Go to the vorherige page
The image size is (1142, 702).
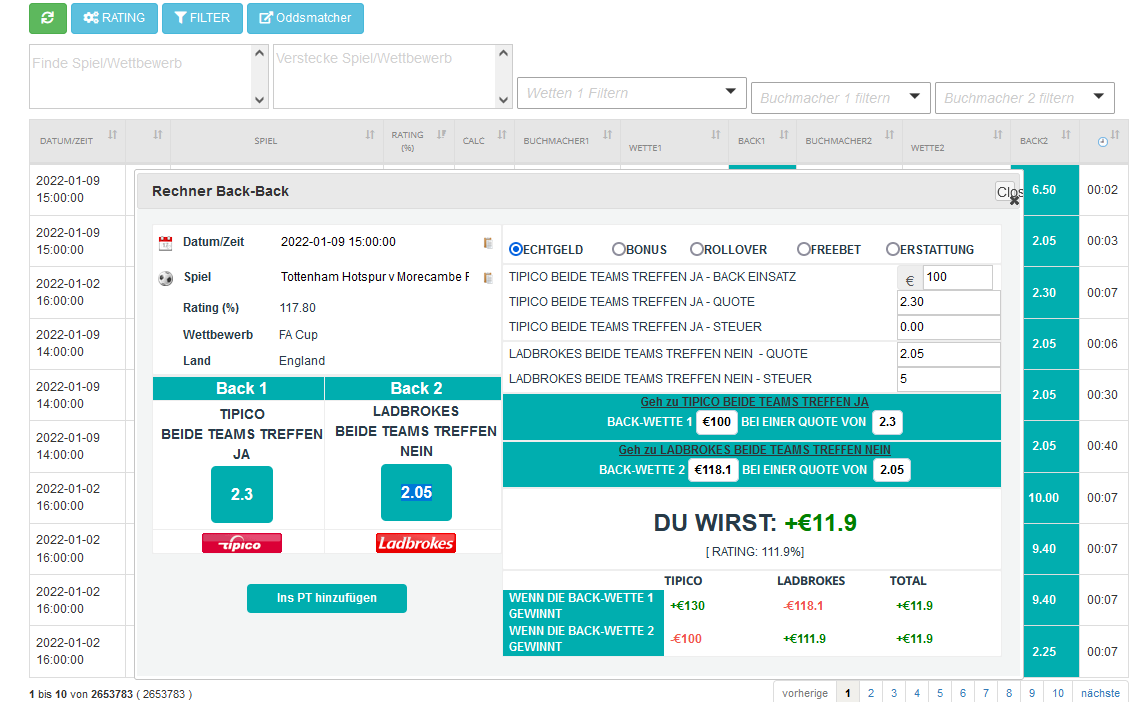pyautogui.click(x=805, y=693)
